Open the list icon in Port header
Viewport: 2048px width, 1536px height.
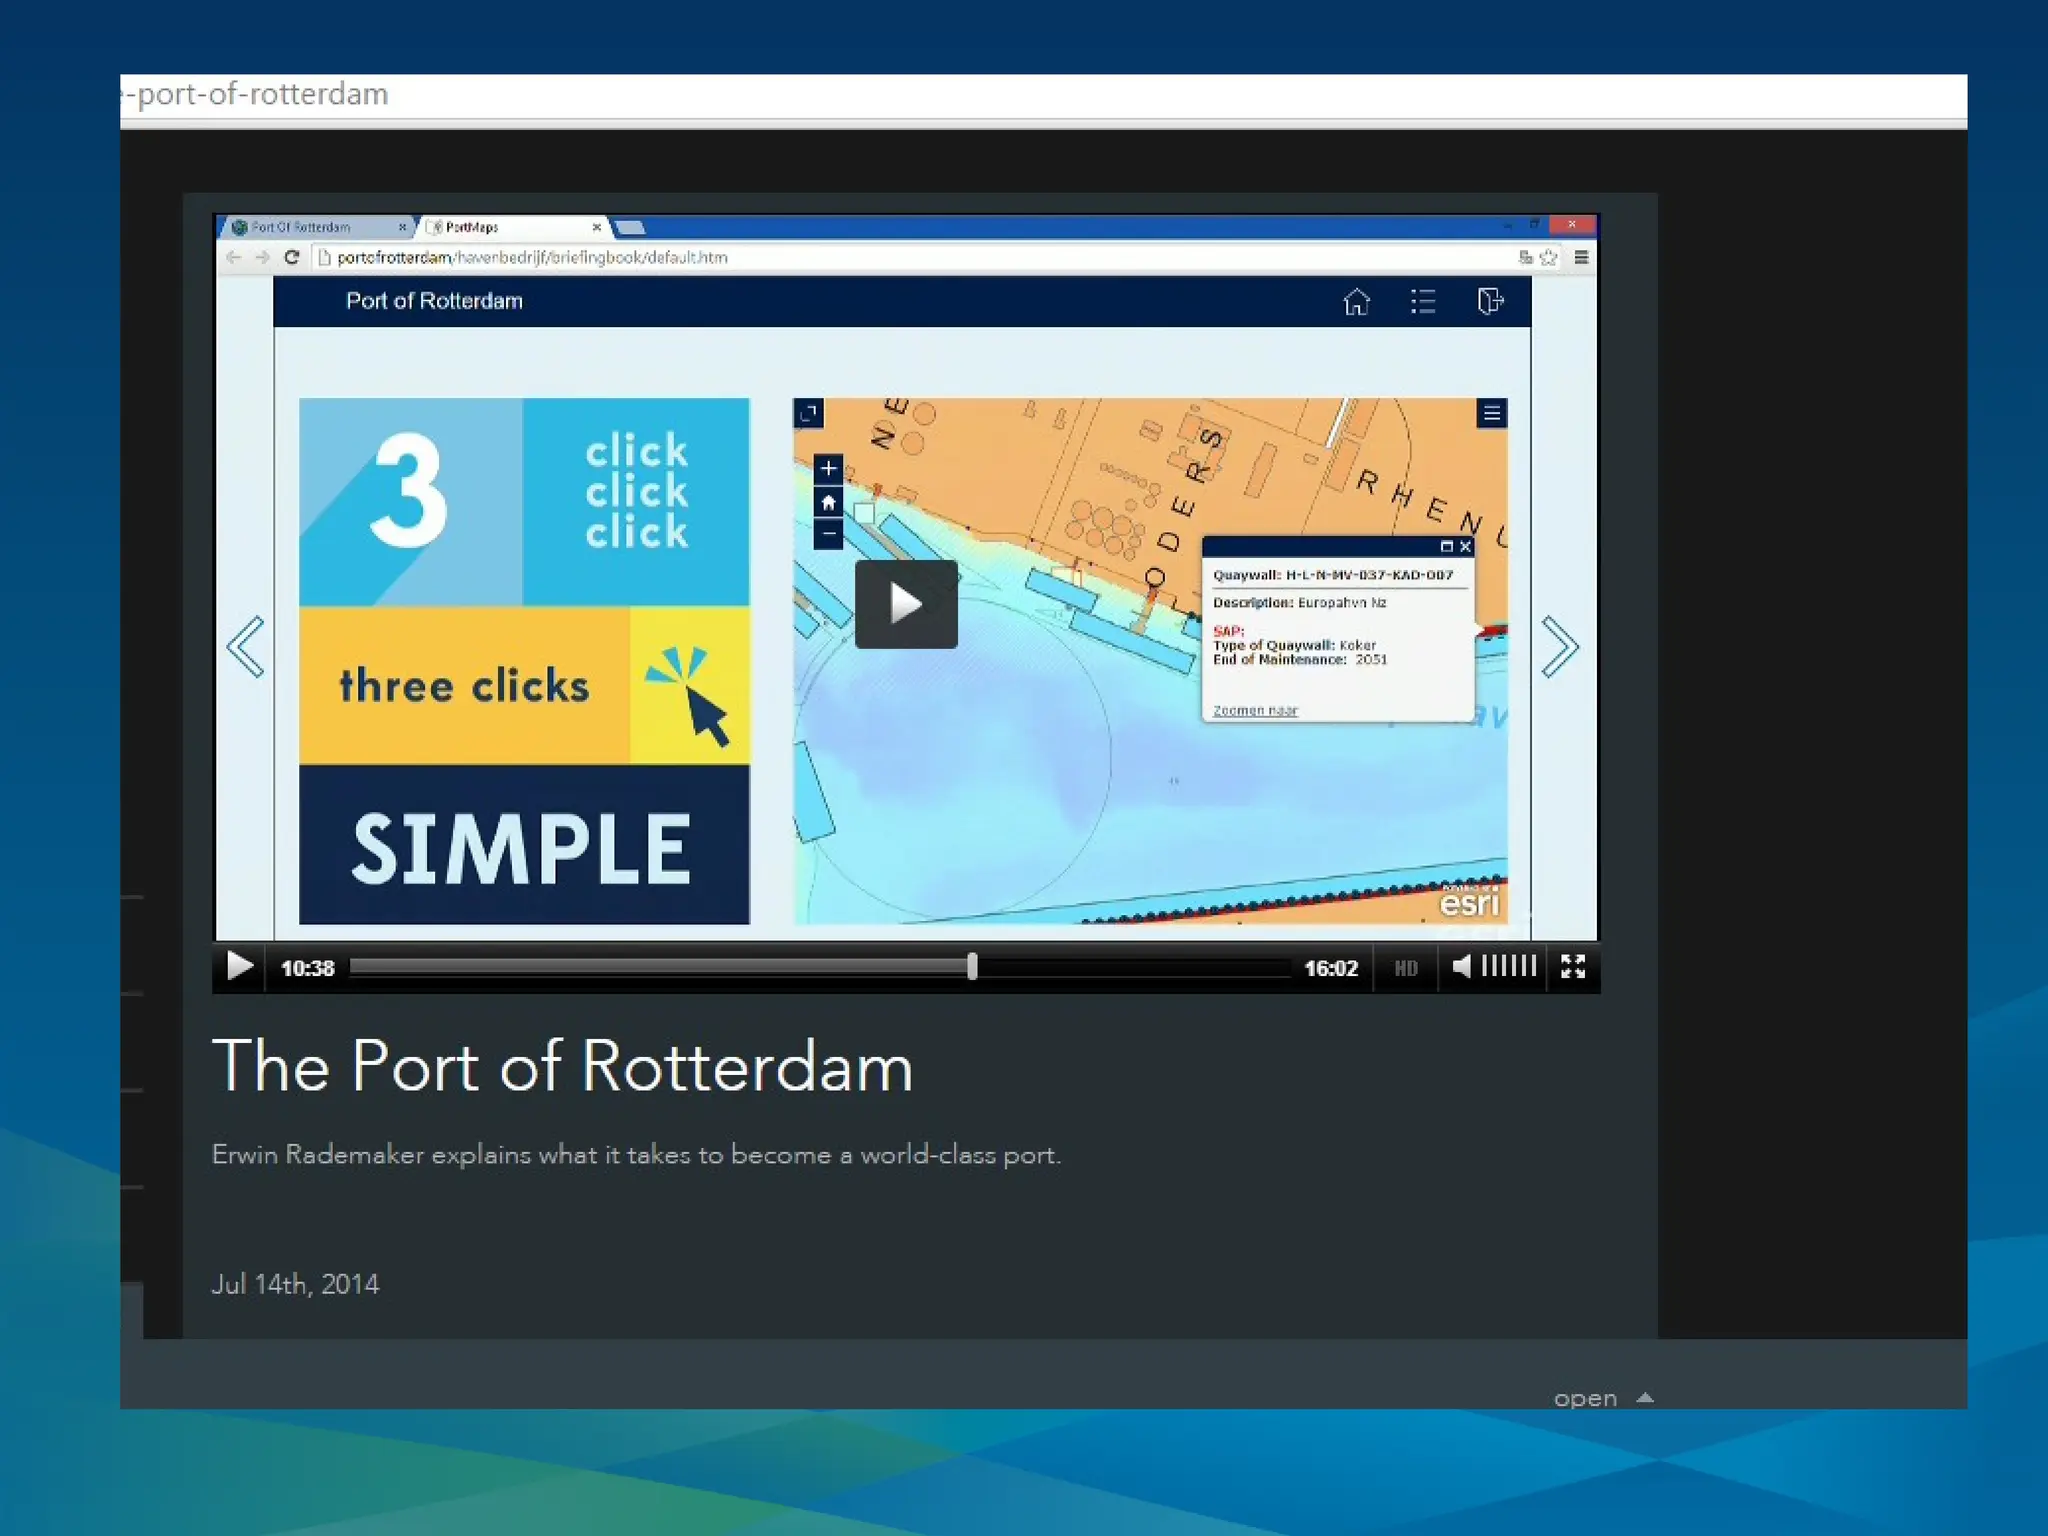[x=1423, y=302]
